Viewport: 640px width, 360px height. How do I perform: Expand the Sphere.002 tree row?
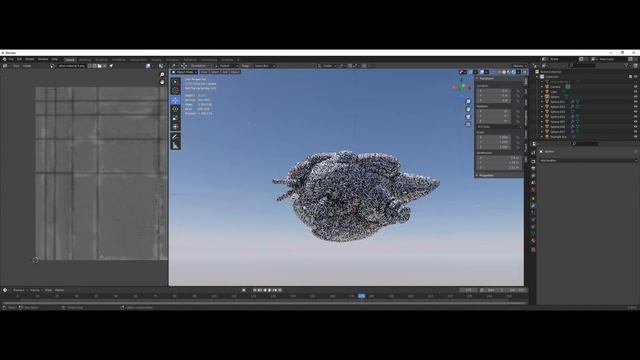[x=542, y=107]
